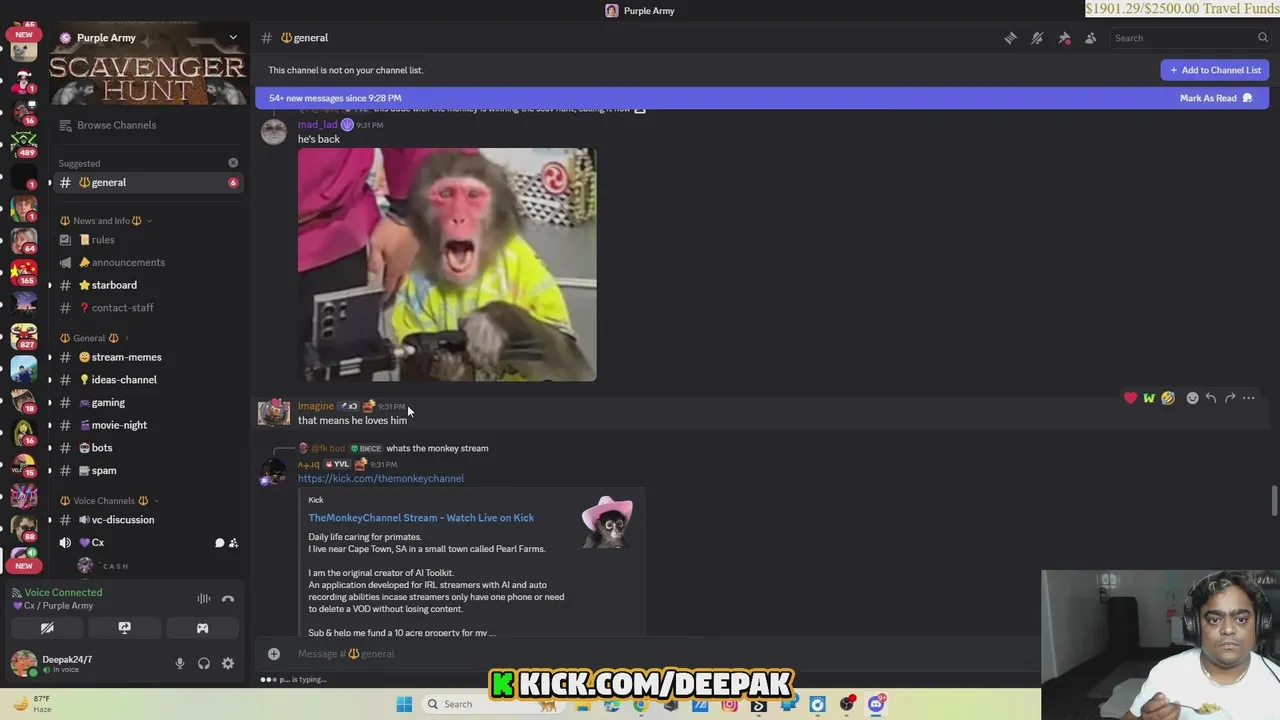The height and width of the screenshot is (720, 1280).
Task: Open Imagine's username
Action: 316,406
